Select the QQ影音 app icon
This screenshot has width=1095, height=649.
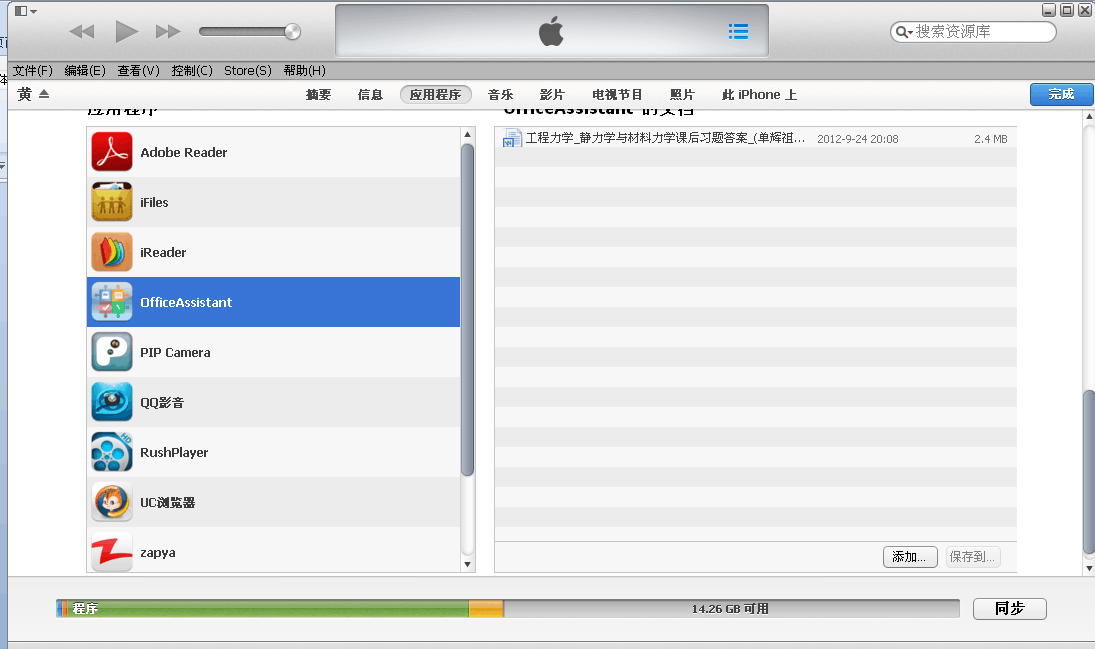112,402
